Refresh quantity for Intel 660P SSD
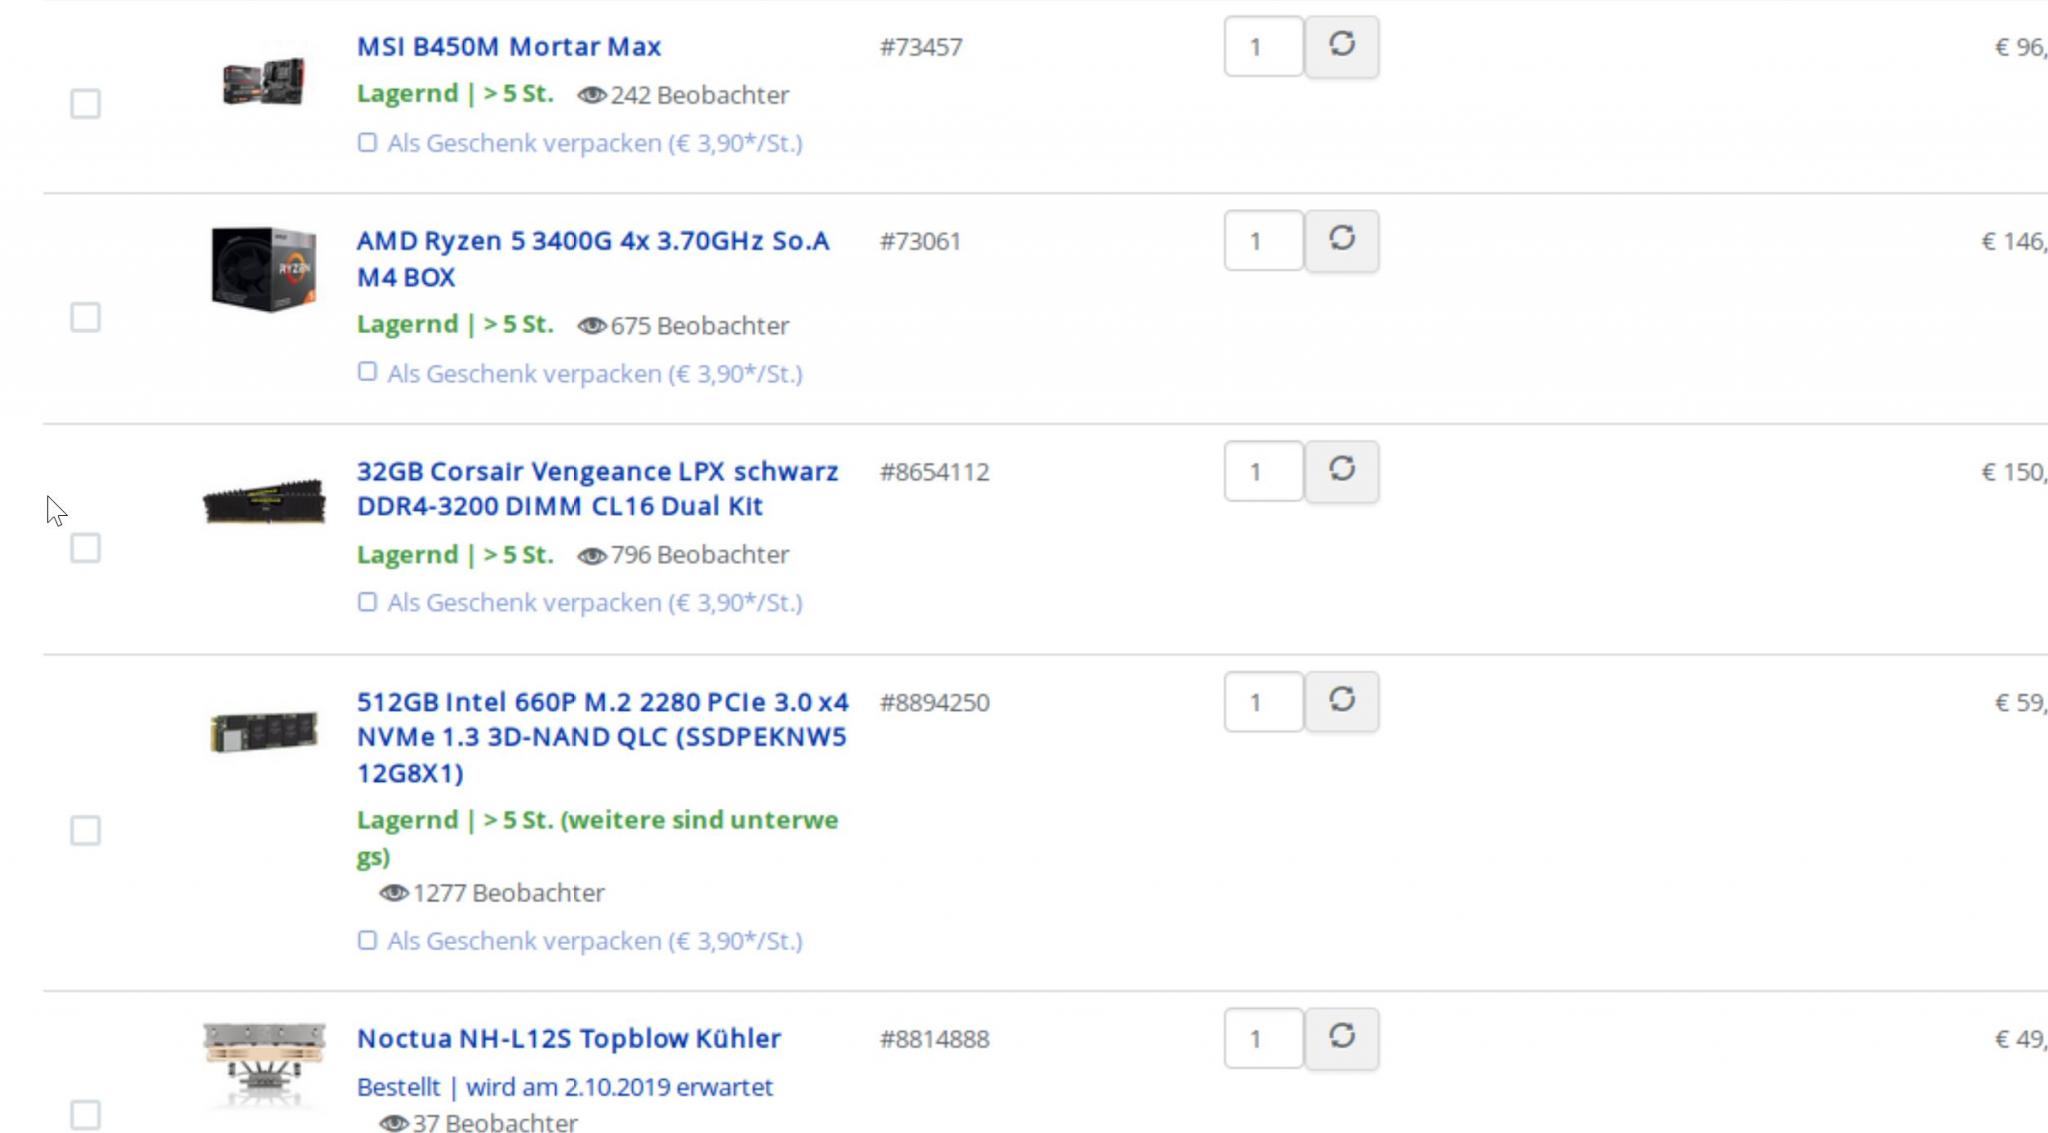The image size is (2048, 1133). click(x=1341, y=701)
